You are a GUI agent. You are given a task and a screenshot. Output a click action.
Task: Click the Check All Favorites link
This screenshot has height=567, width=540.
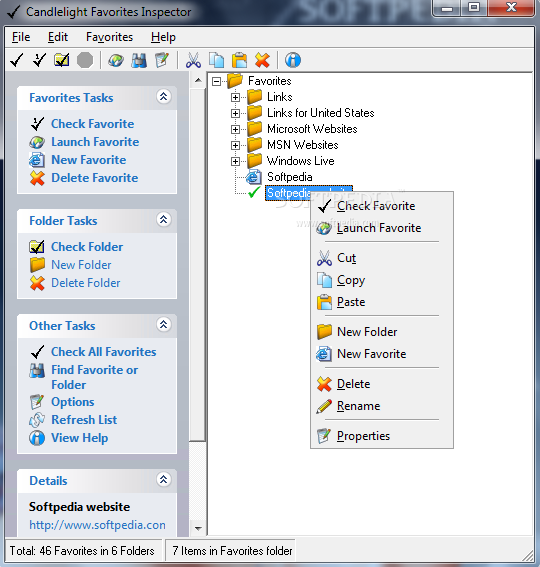(104, 352)
